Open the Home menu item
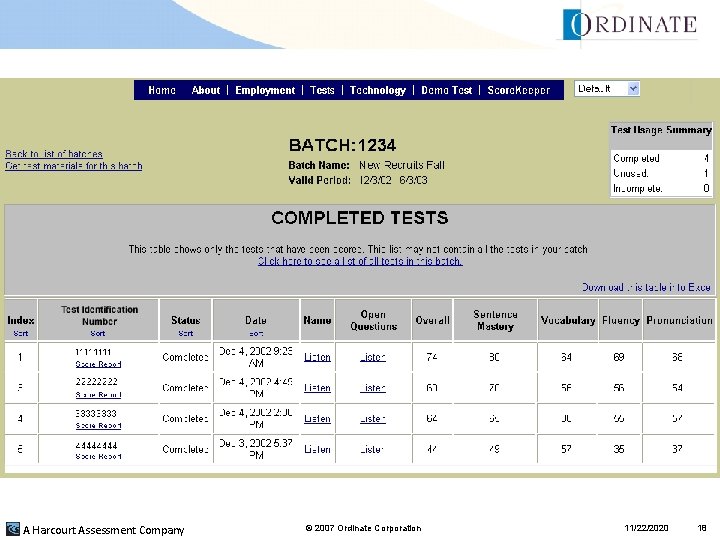This screenshot has width=720, height=540. pos(162,90)
